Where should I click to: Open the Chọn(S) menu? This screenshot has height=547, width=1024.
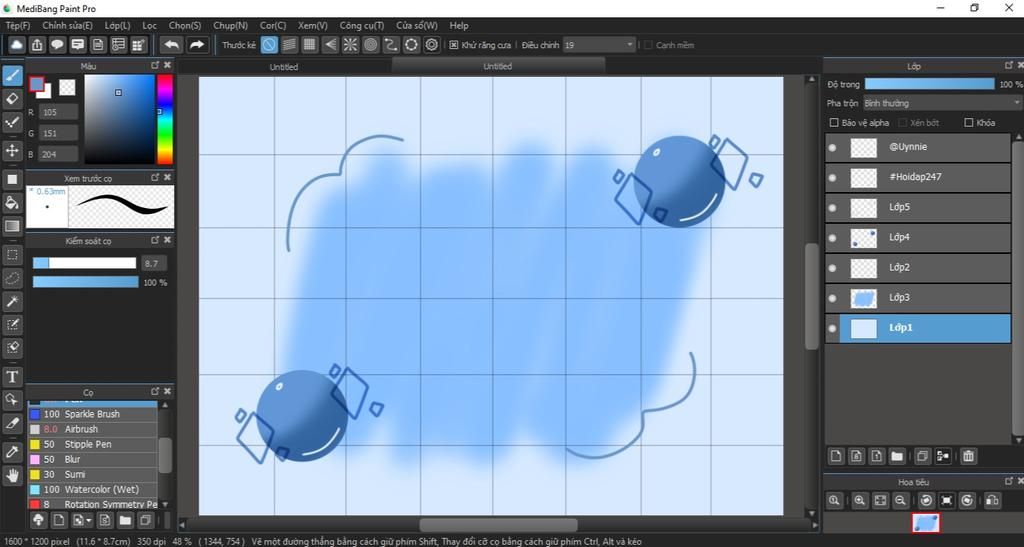click(x=185, y=25)
